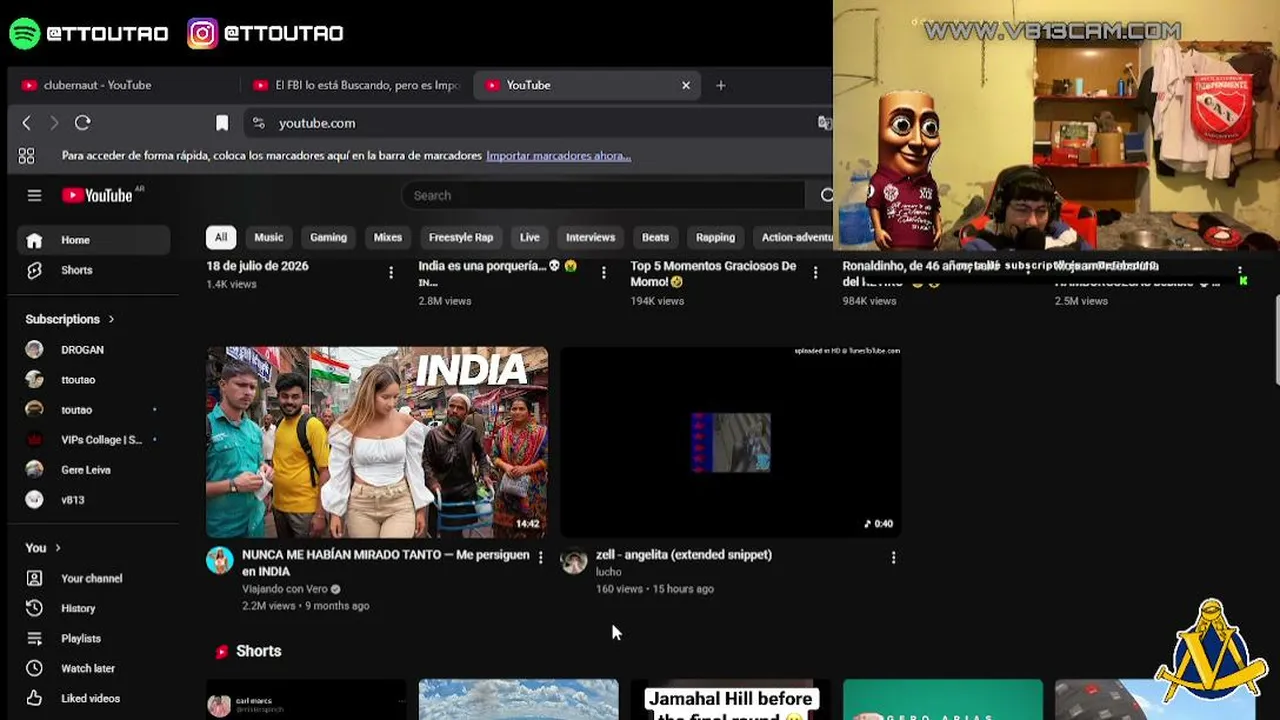Expand the Subscriptions section chevron

point(111,320)
